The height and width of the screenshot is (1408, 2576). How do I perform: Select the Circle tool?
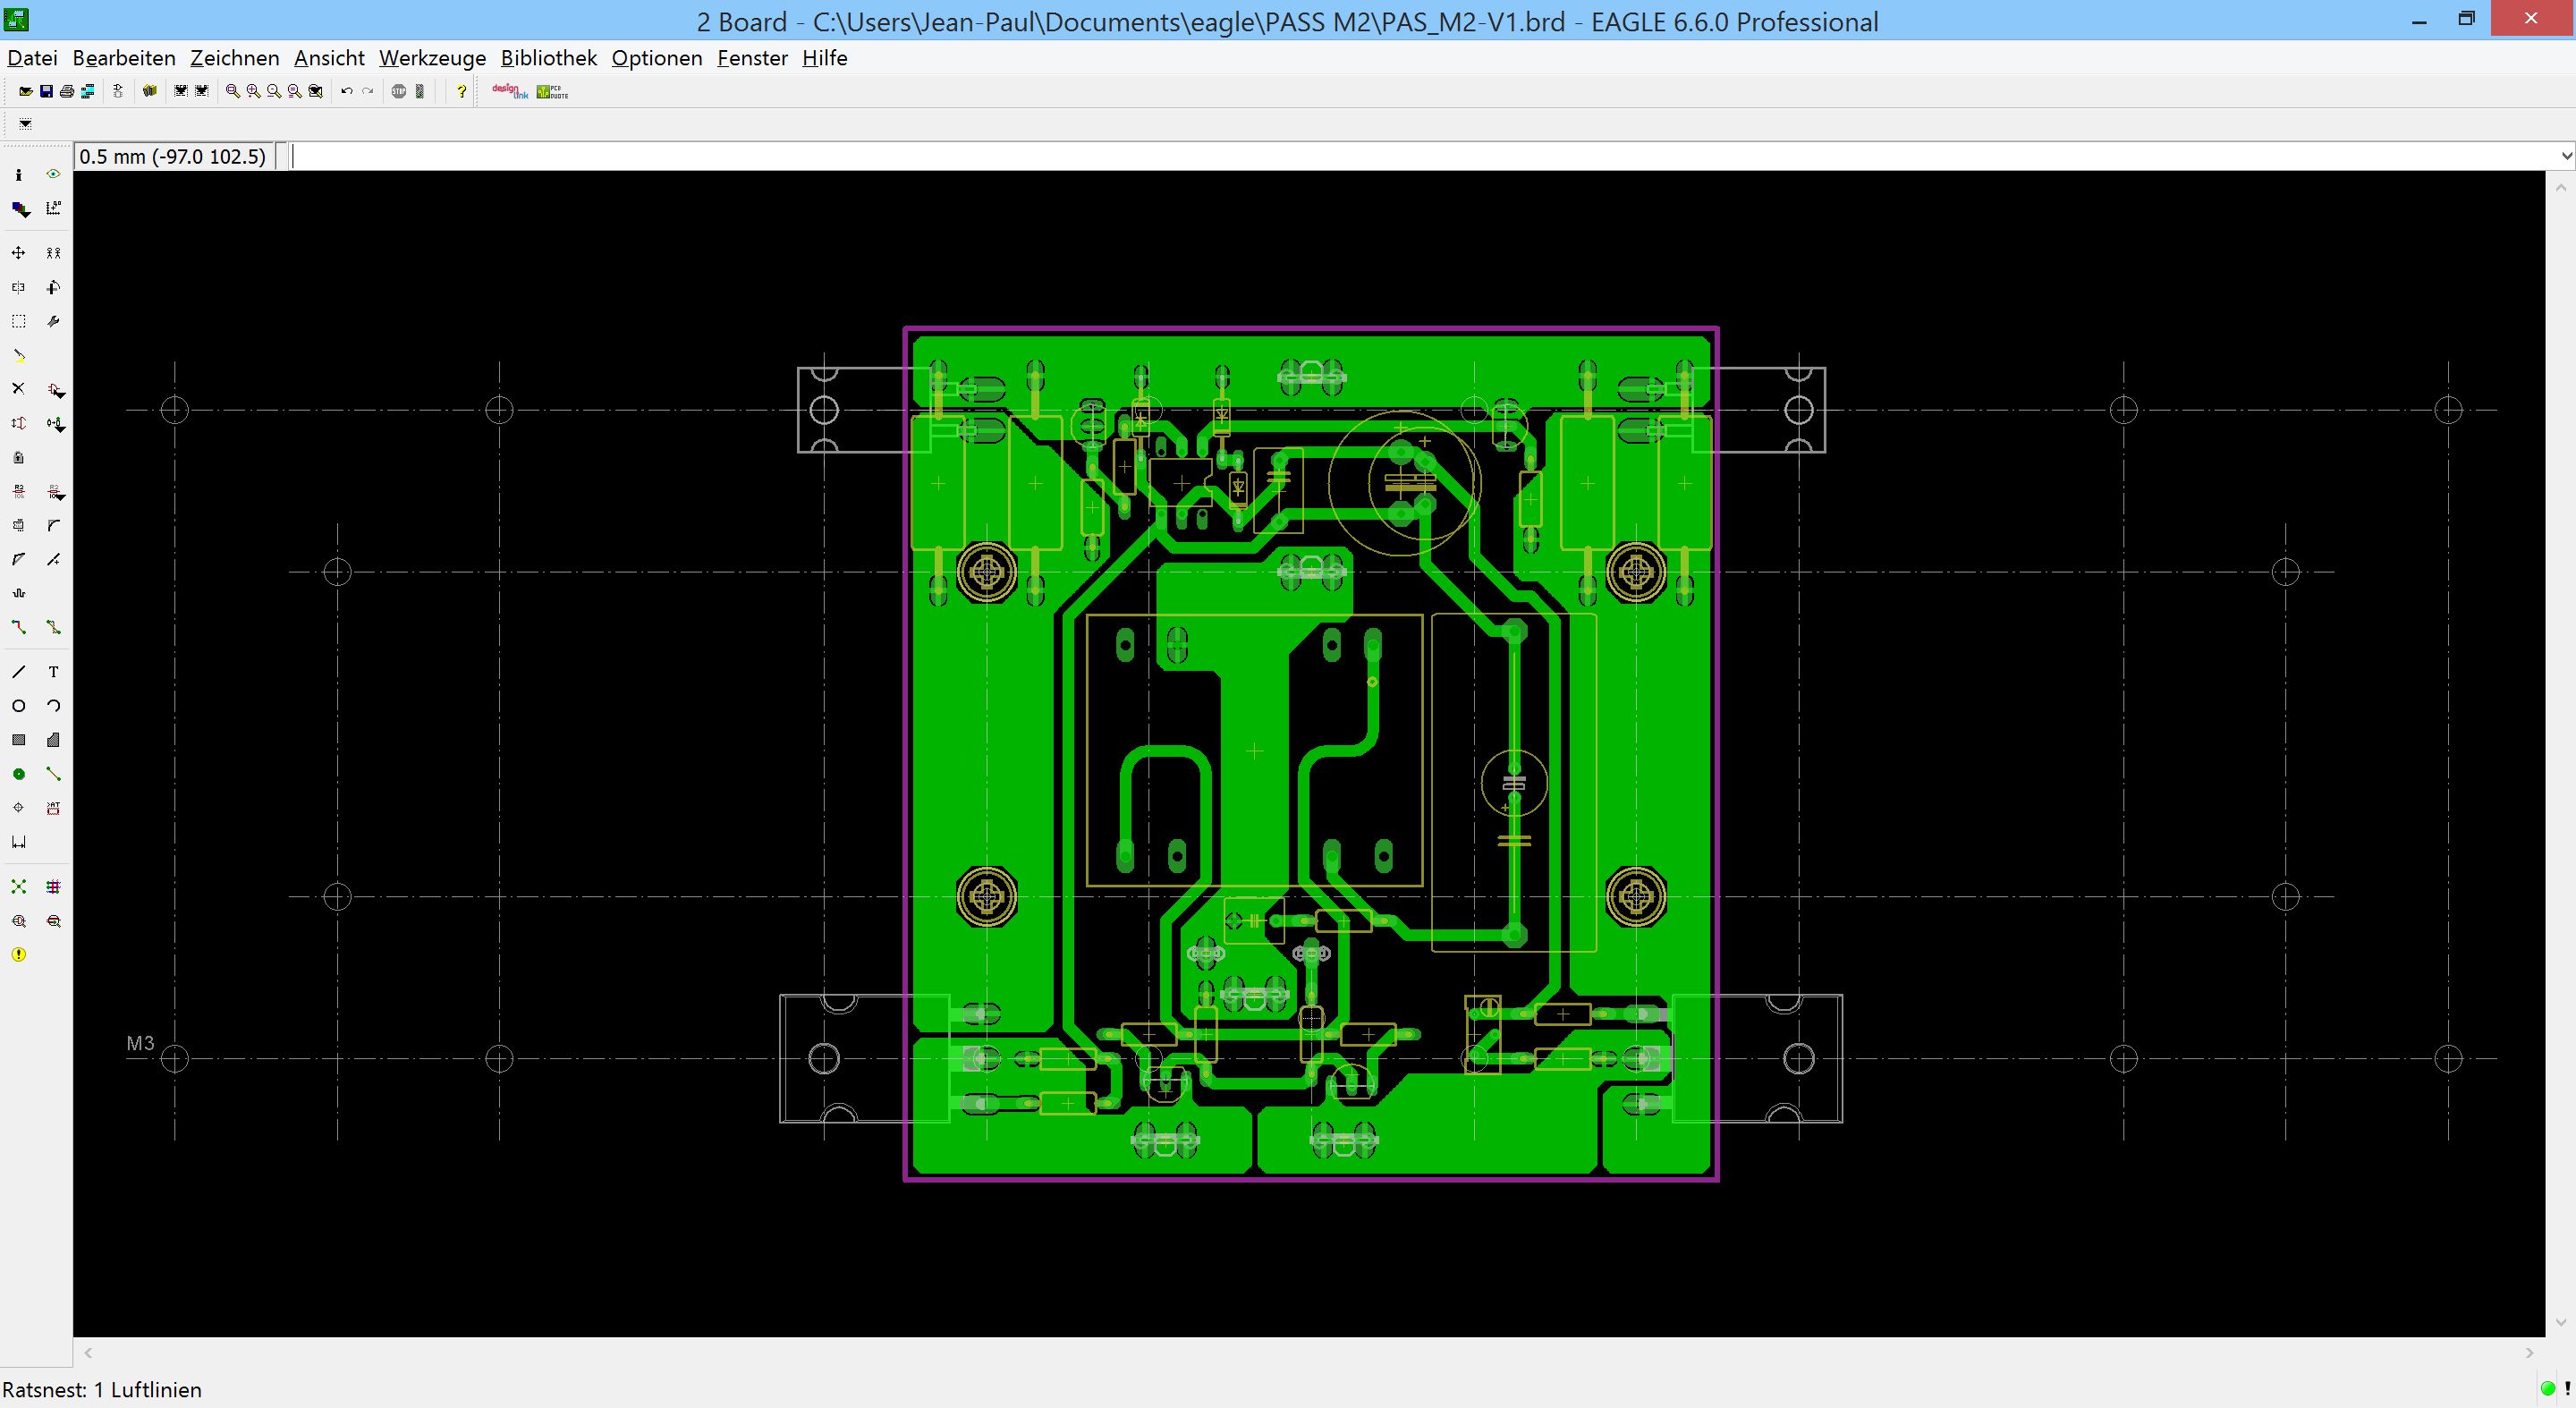(x=18, y=706)
